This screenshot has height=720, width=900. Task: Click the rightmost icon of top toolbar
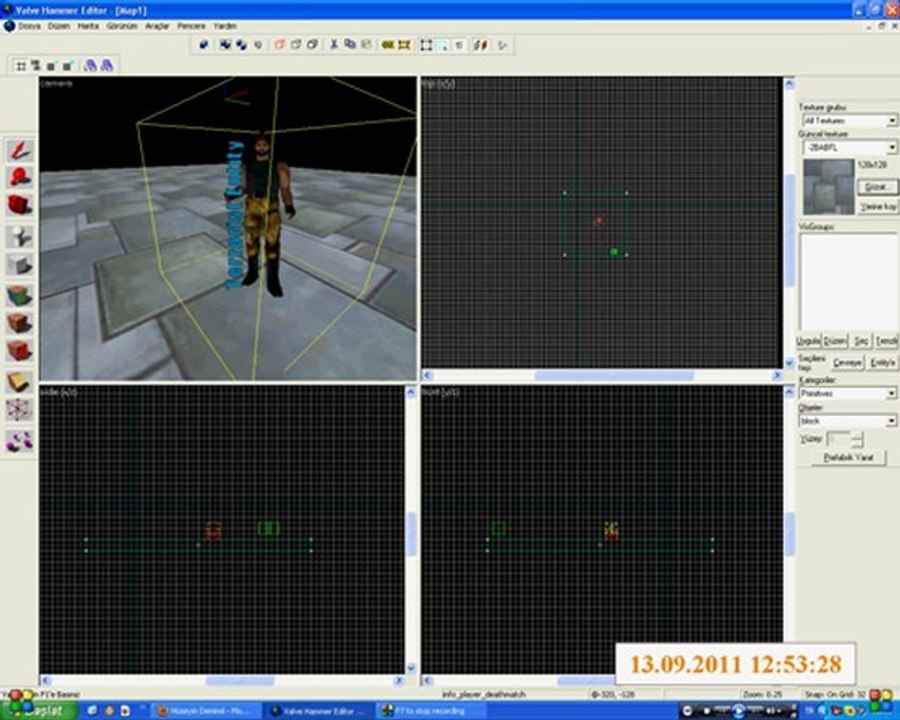(503, 45)
